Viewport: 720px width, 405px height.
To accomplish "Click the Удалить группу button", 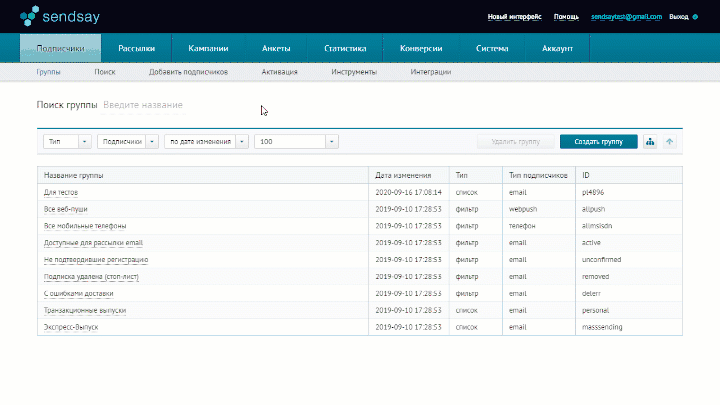I will click(x=515, y=142).
